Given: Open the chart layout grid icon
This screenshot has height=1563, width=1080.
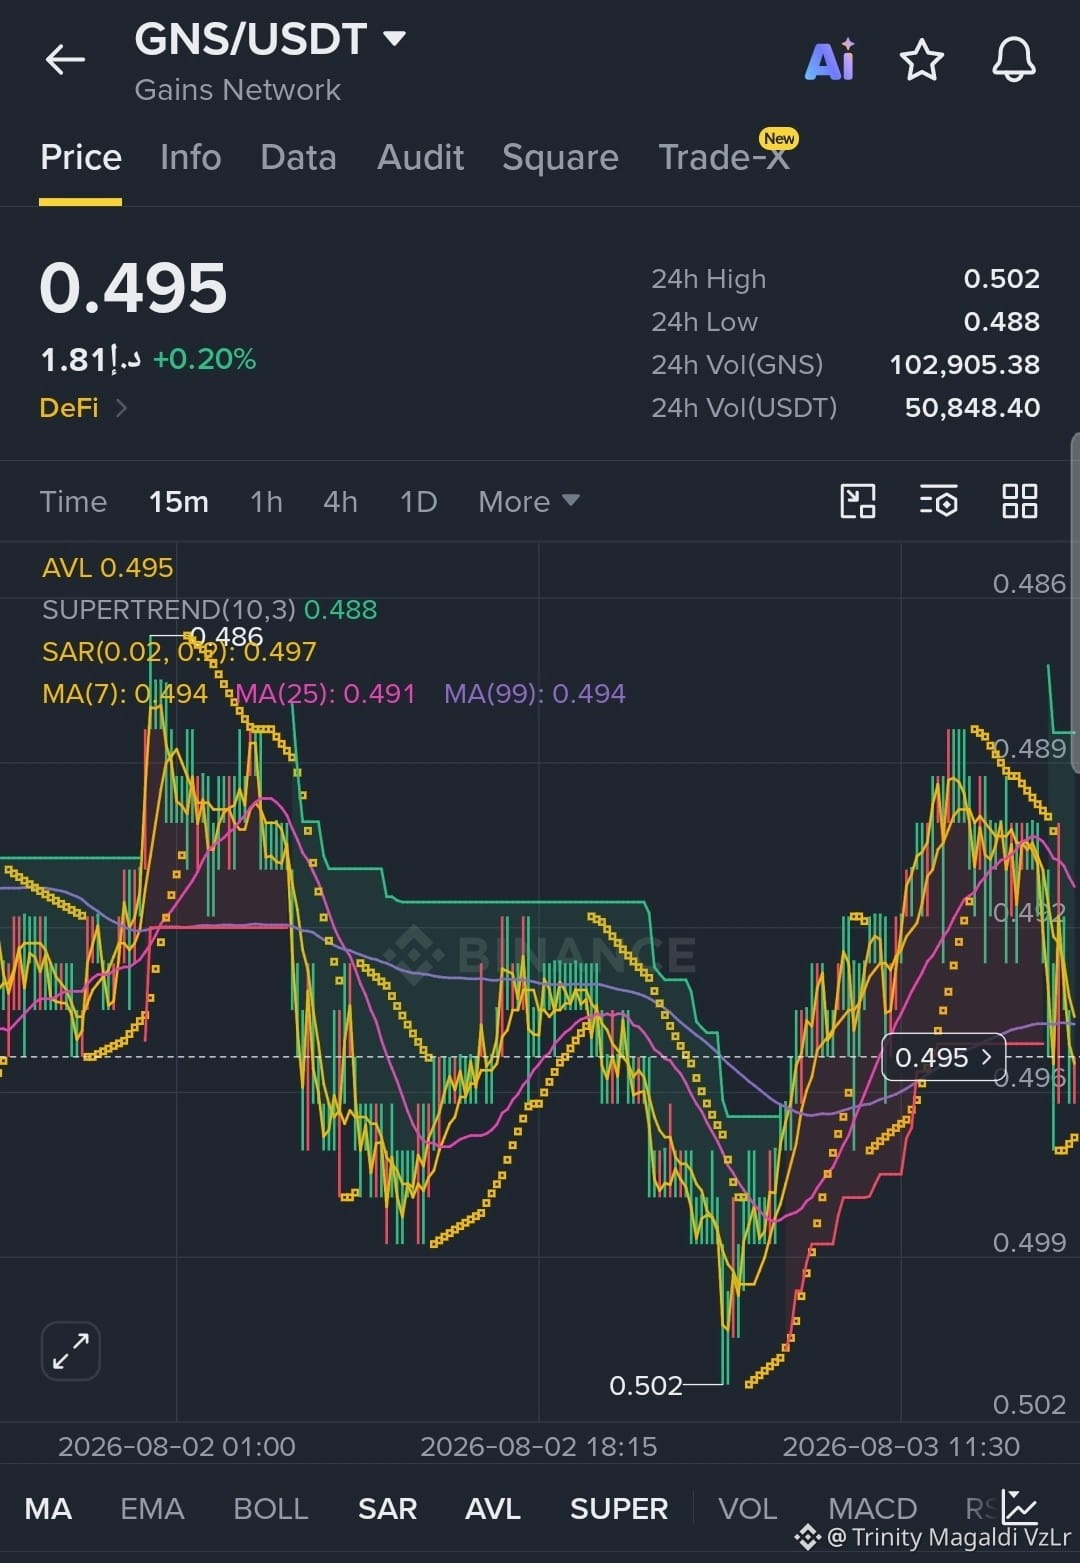Looking at the screenshot, I should [1019, 501].
